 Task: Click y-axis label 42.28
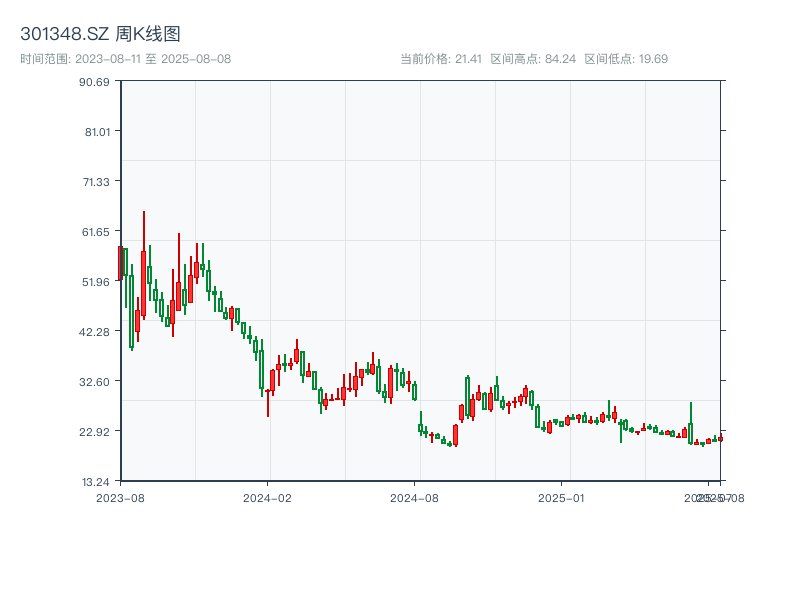pyautogui.click(x=94, y=332)
